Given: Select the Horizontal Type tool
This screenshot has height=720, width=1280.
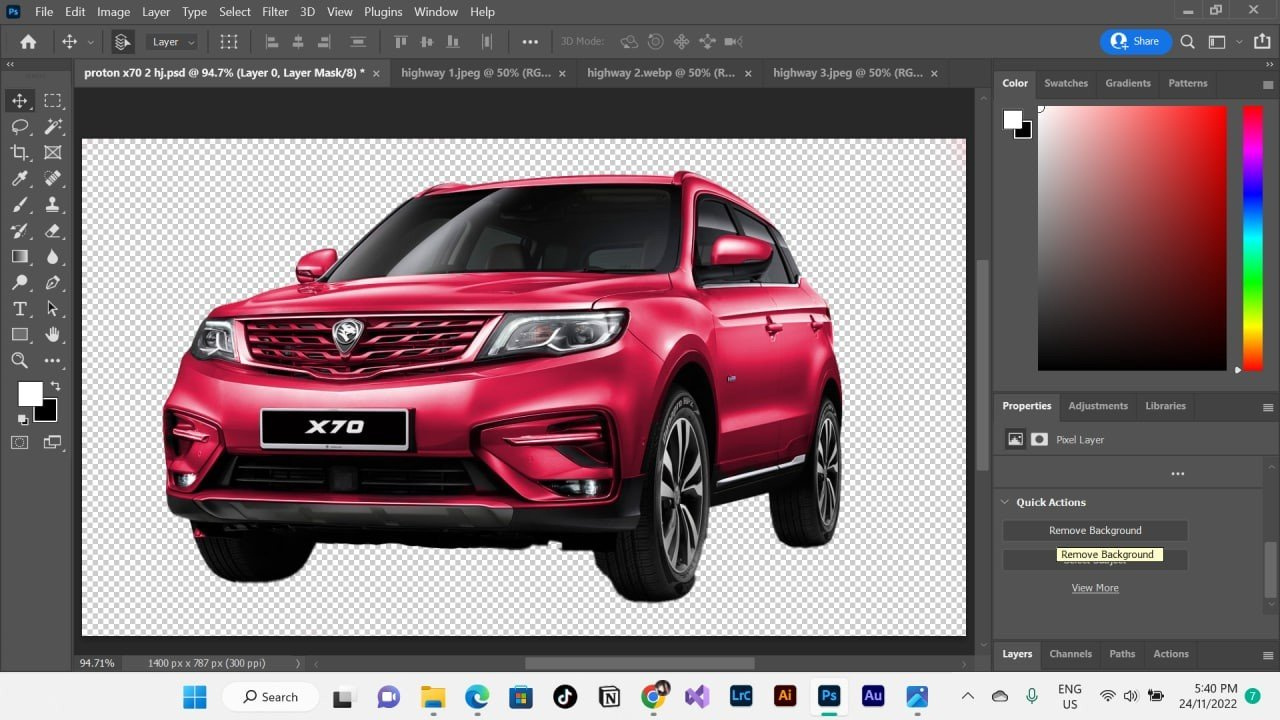Looking at the screenshot, I should pyautogui.click(x=20, y=309).
